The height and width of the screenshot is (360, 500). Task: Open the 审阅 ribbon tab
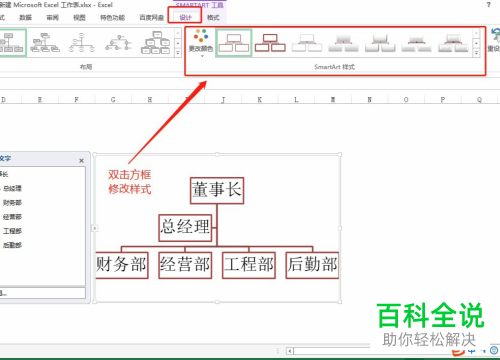coord(53,17)
